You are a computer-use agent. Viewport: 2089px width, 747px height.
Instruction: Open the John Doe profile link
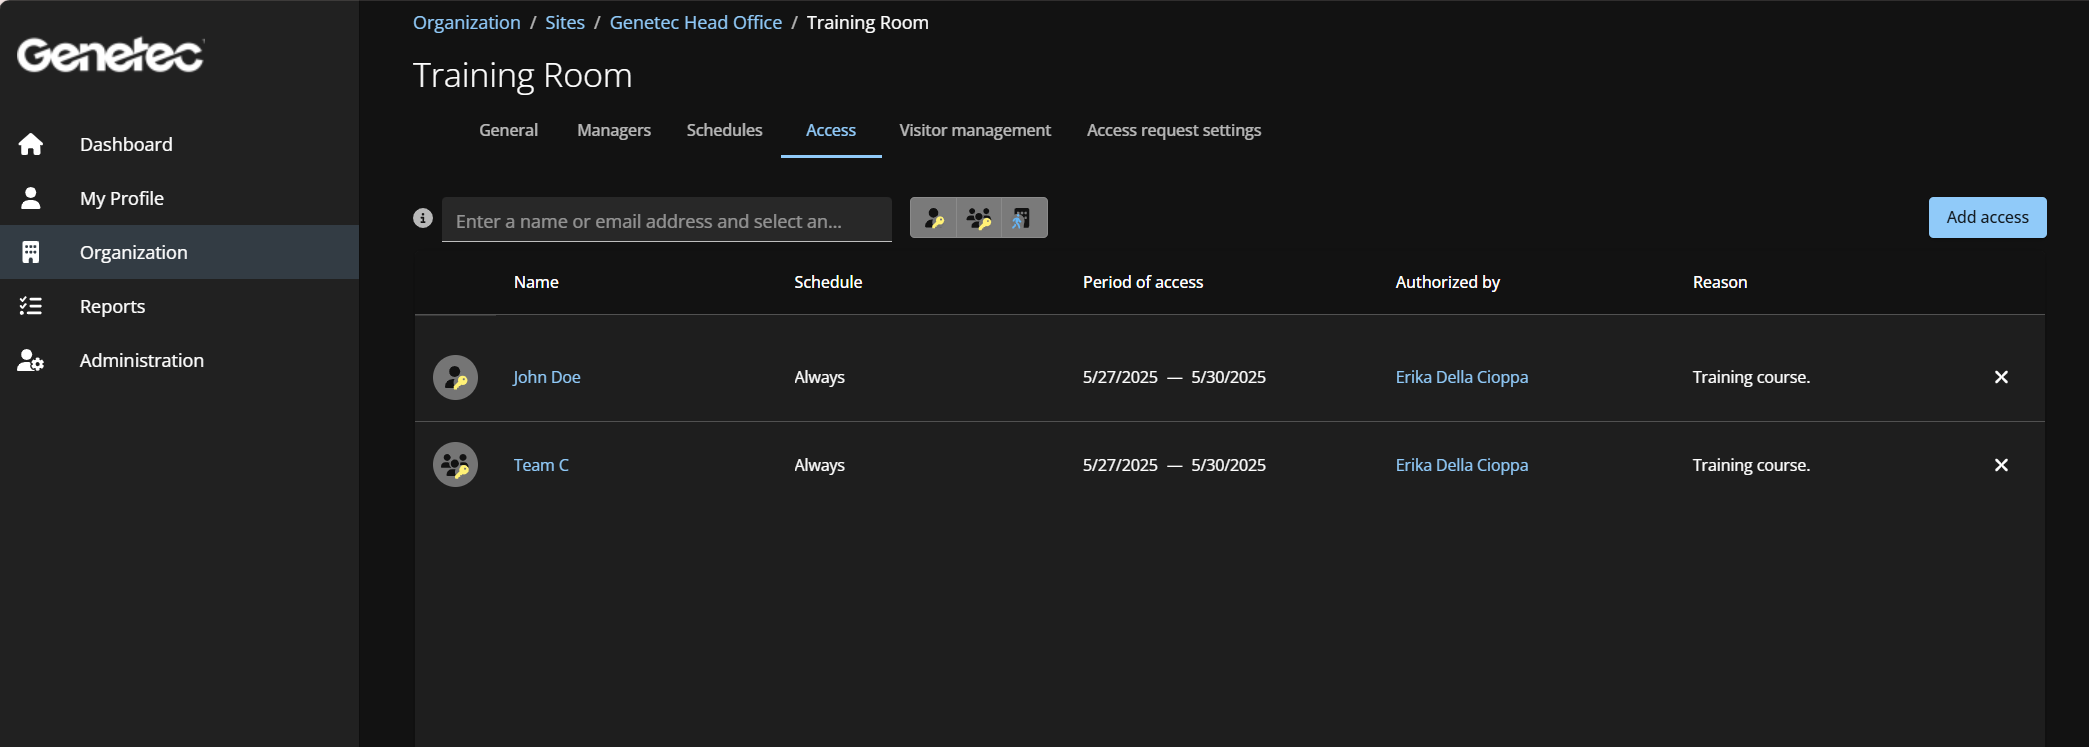(546, 377)
